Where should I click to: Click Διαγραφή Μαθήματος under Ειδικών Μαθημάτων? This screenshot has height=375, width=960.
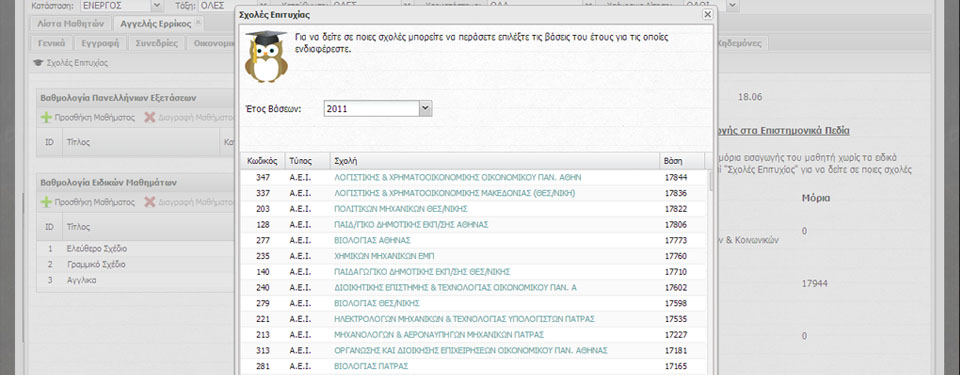190,202
